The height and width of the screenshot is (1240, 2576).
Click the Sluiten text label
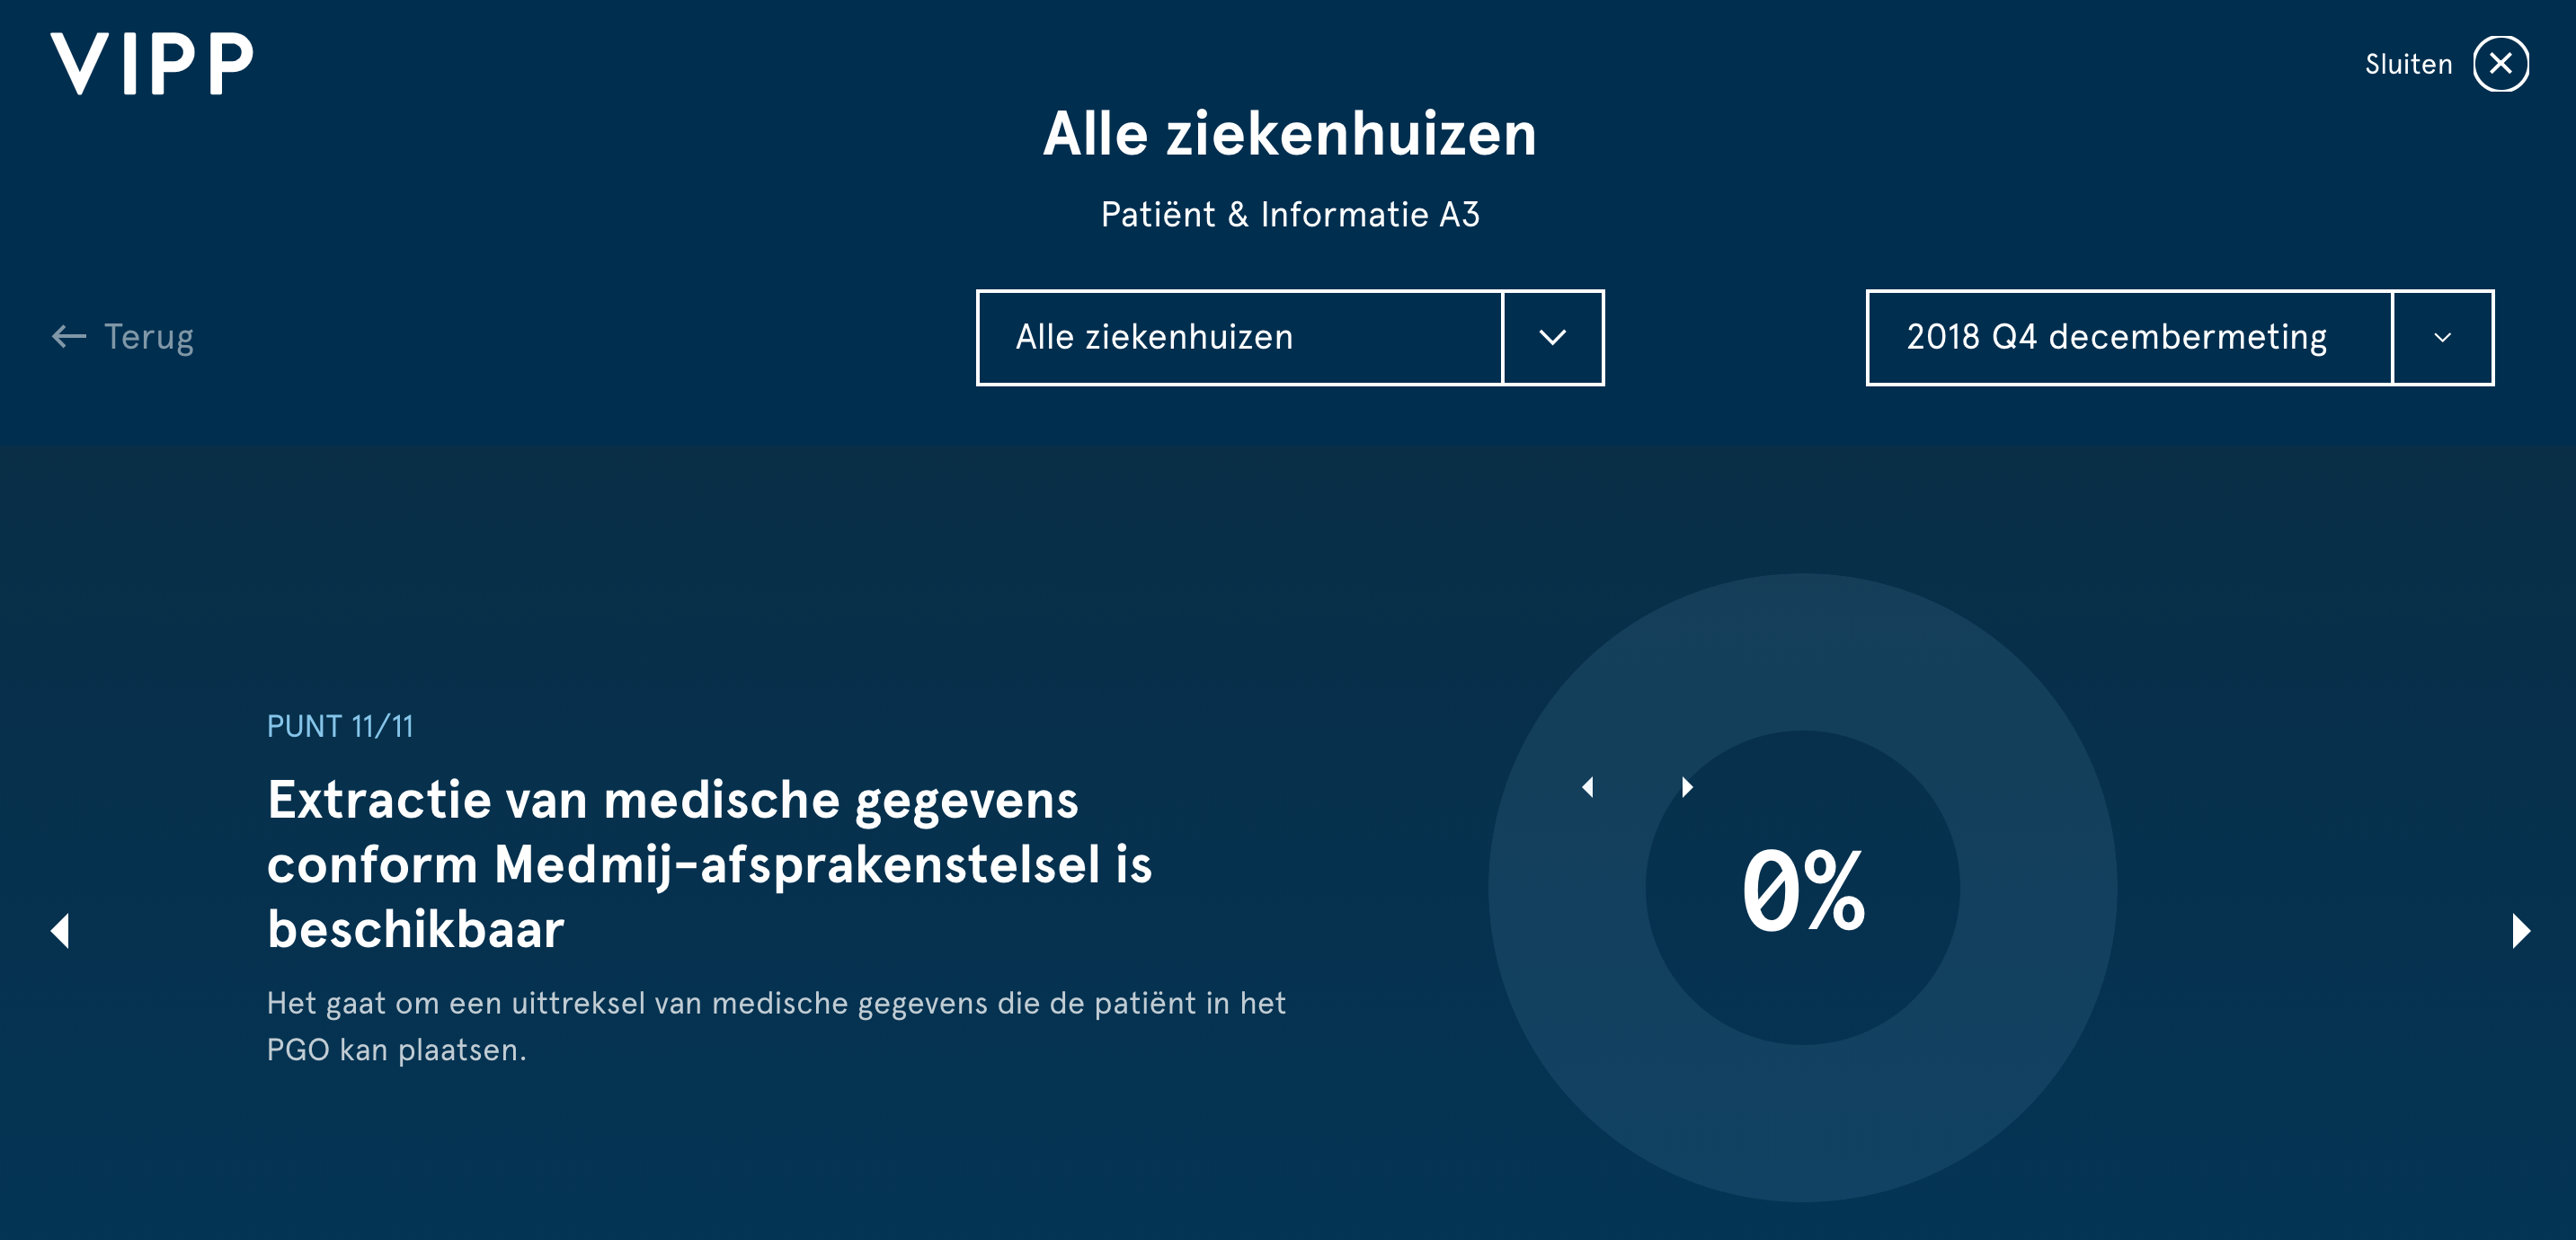tap(2408, 65)
